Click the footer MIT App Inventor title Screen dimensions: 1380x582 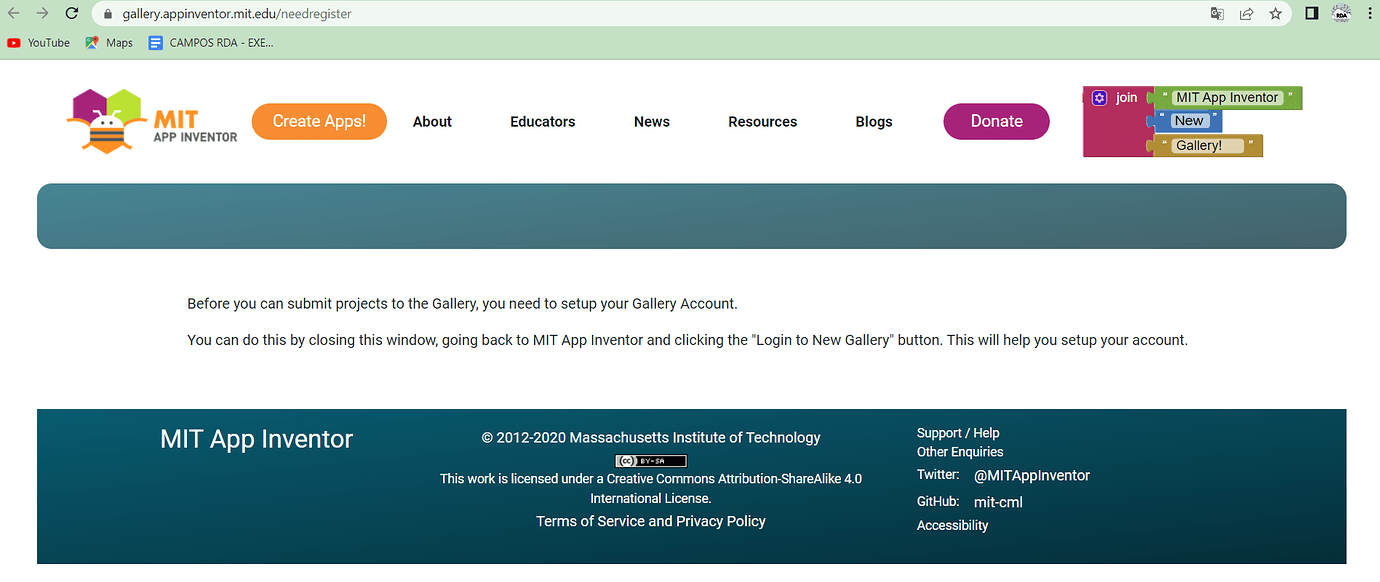[257, 439]
